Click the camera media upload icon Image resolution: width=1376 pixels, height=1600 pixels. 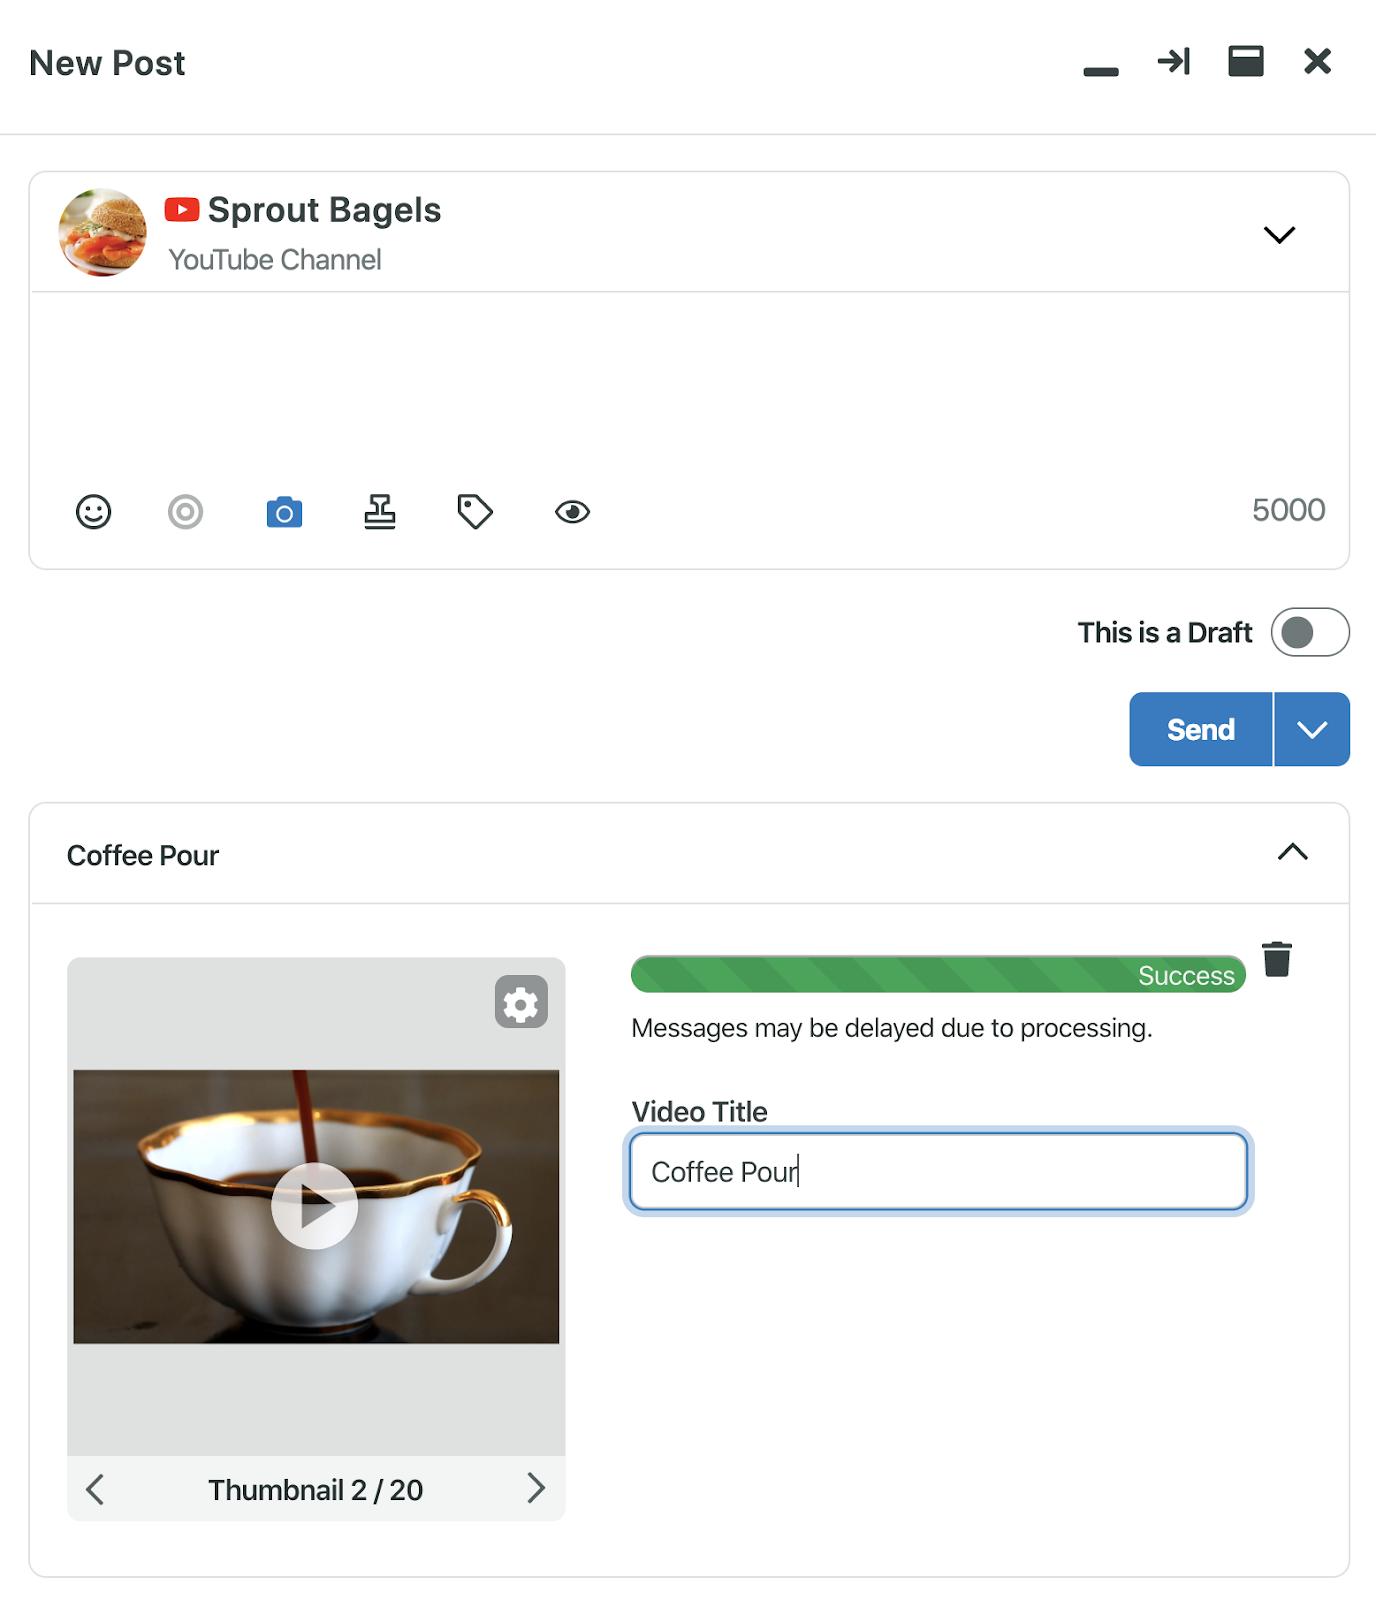284,512
